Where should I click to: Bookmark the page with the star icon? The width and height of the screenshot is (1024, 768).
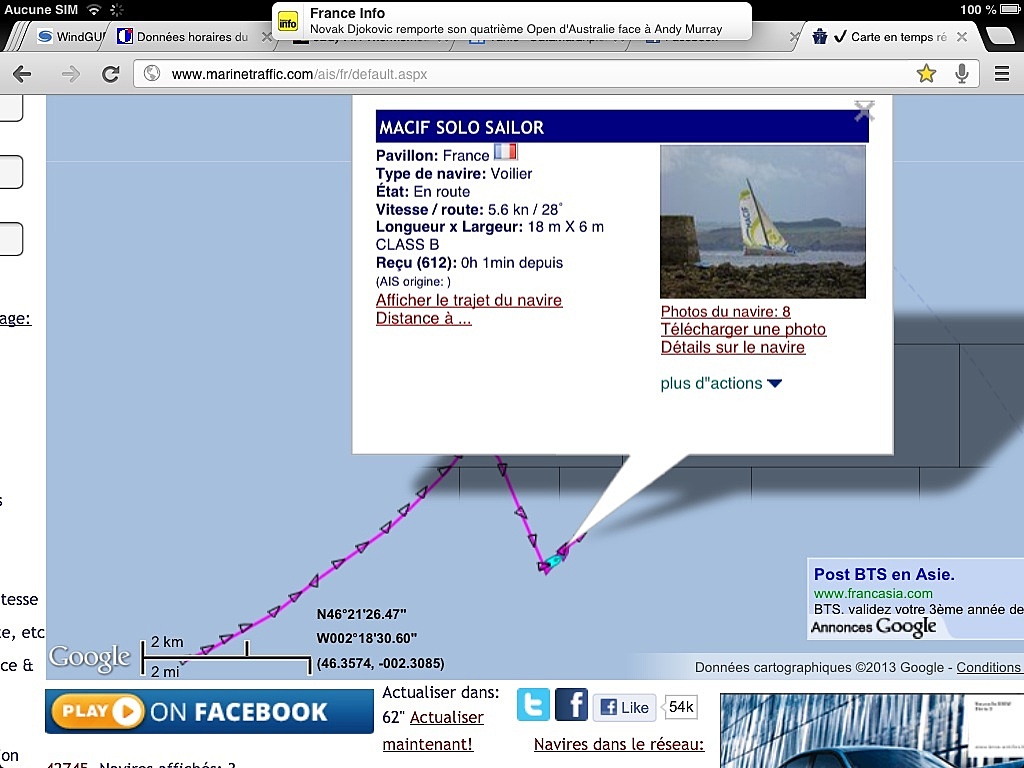[x=926, y=74]
